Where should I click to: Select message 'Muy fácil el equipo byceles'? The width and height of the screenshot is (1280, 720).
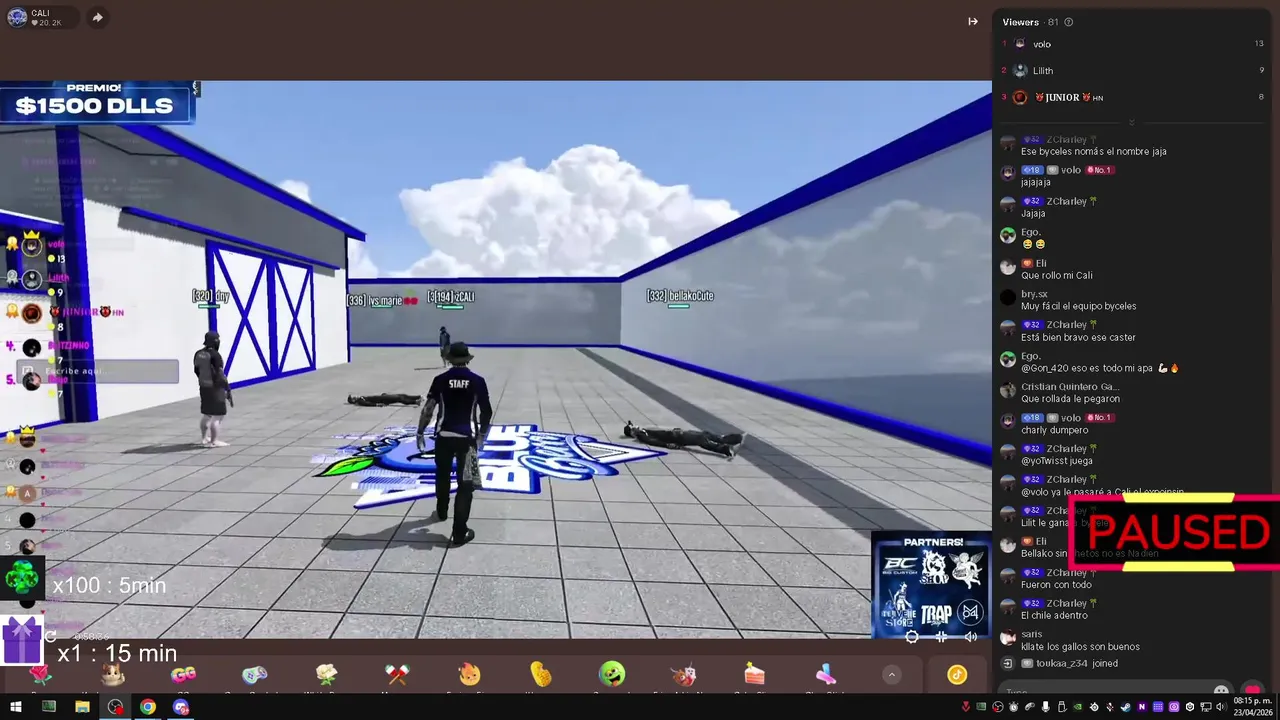pos(1079,306)
